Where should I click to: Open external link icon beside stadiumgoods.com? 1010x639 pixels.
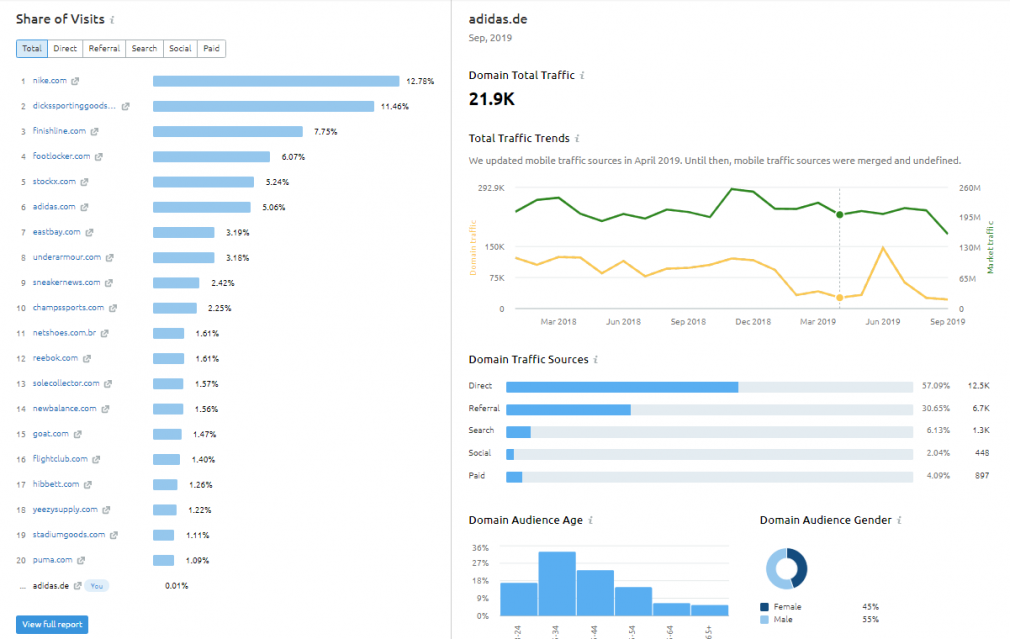pos(113,535)
